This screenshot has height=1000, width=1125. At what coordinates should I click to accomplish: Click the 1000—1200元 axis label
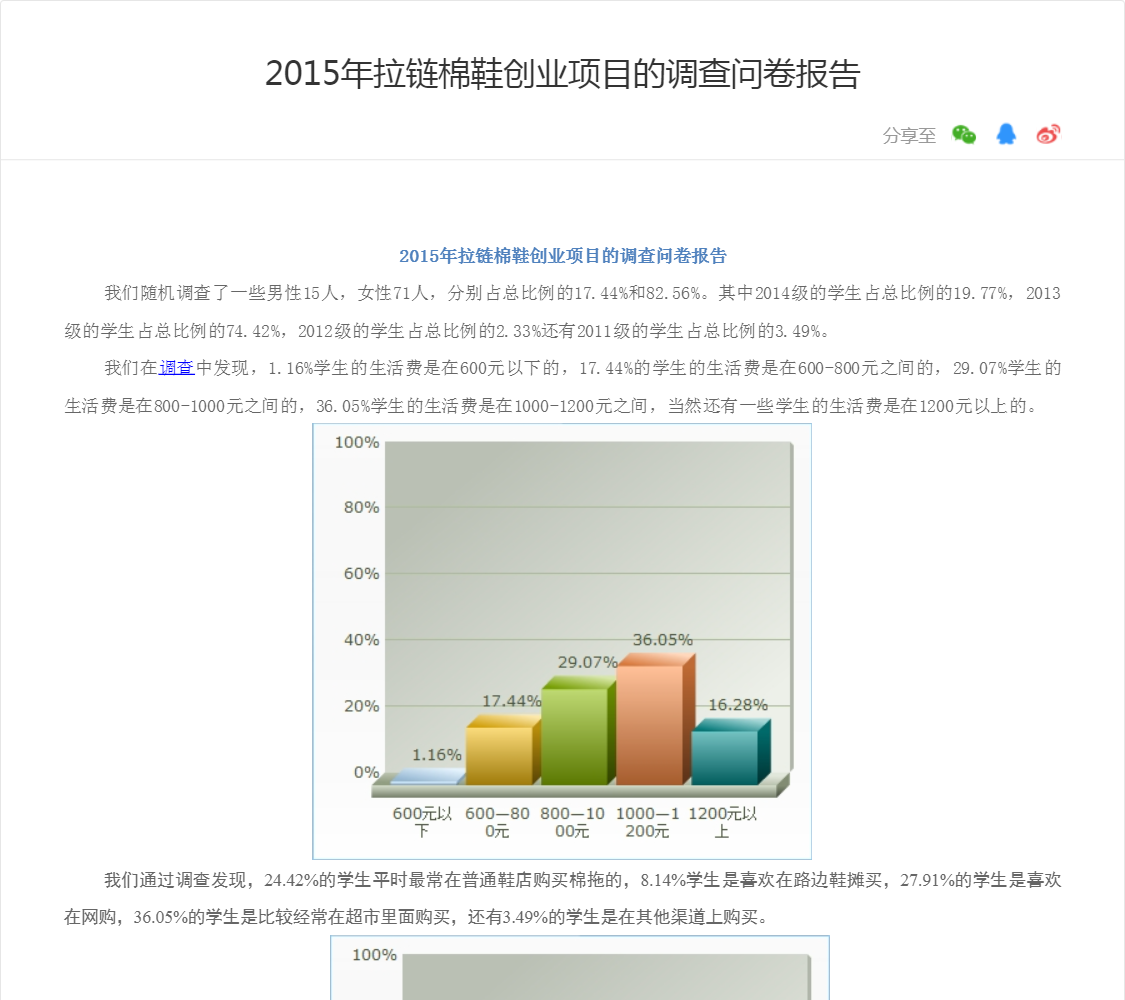[x=647, y=822]
